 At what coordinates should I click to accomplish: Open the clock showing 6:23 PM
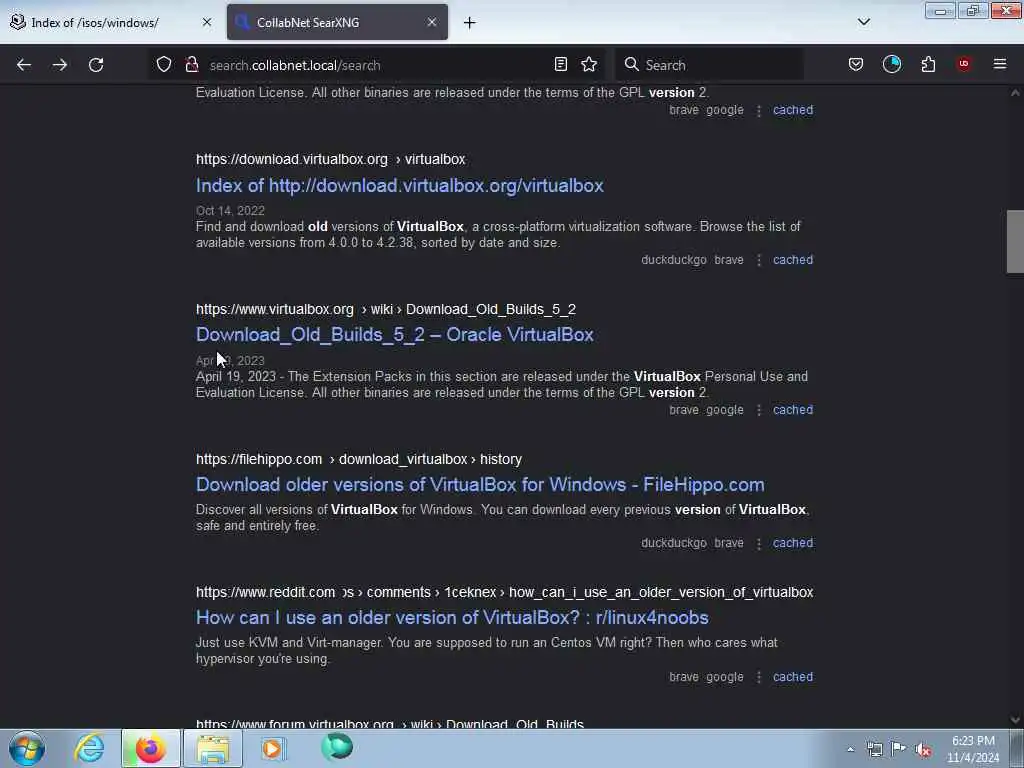pyautogui.click(x=973, y=748)
